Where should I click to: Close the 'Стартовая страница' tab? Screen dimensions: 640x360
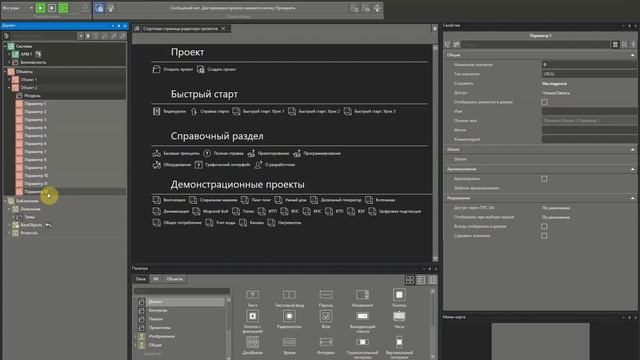223,29
